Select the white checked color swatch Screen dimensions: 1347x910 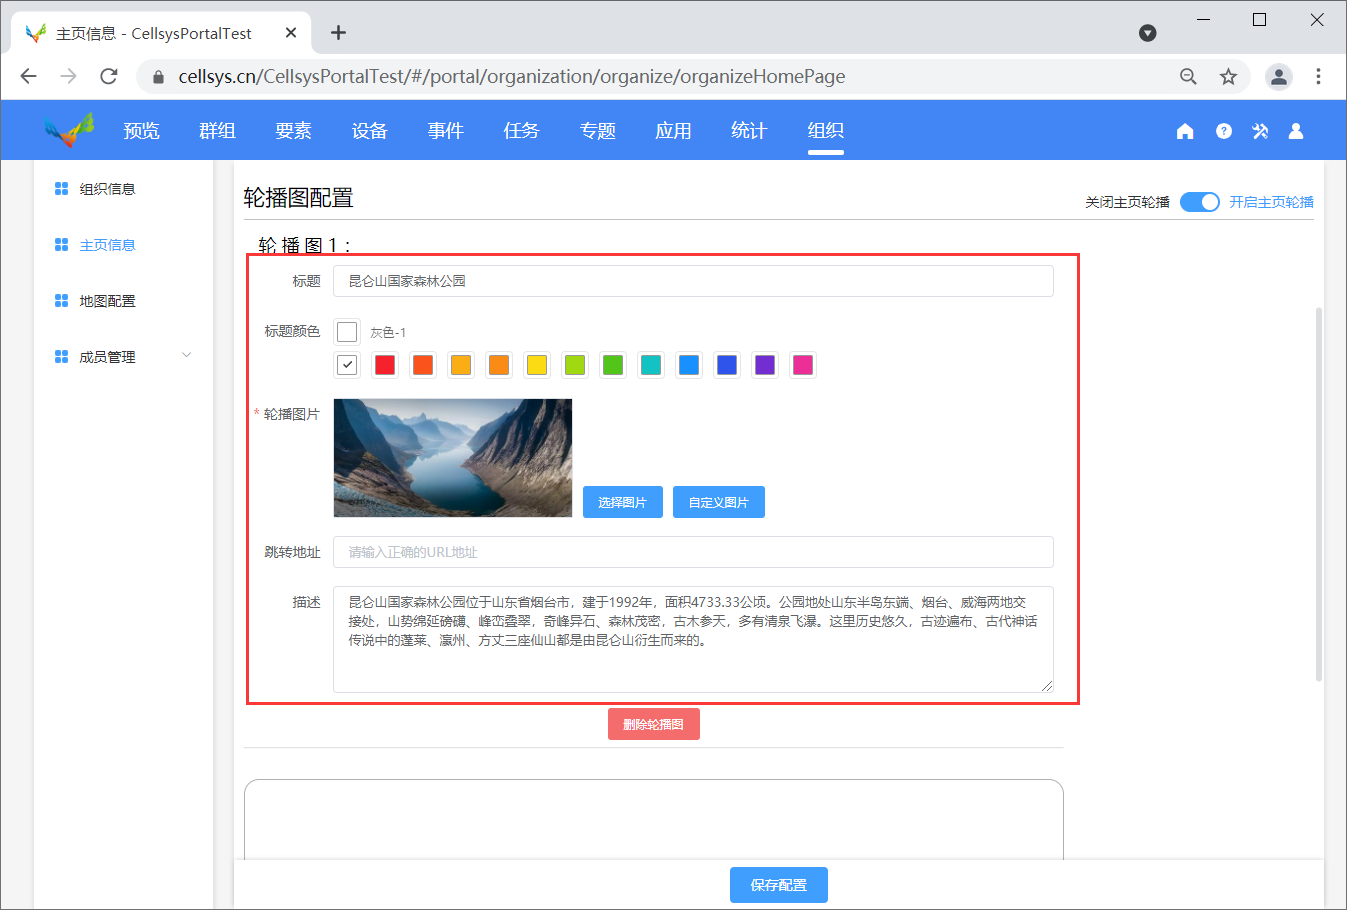(347, 365)
